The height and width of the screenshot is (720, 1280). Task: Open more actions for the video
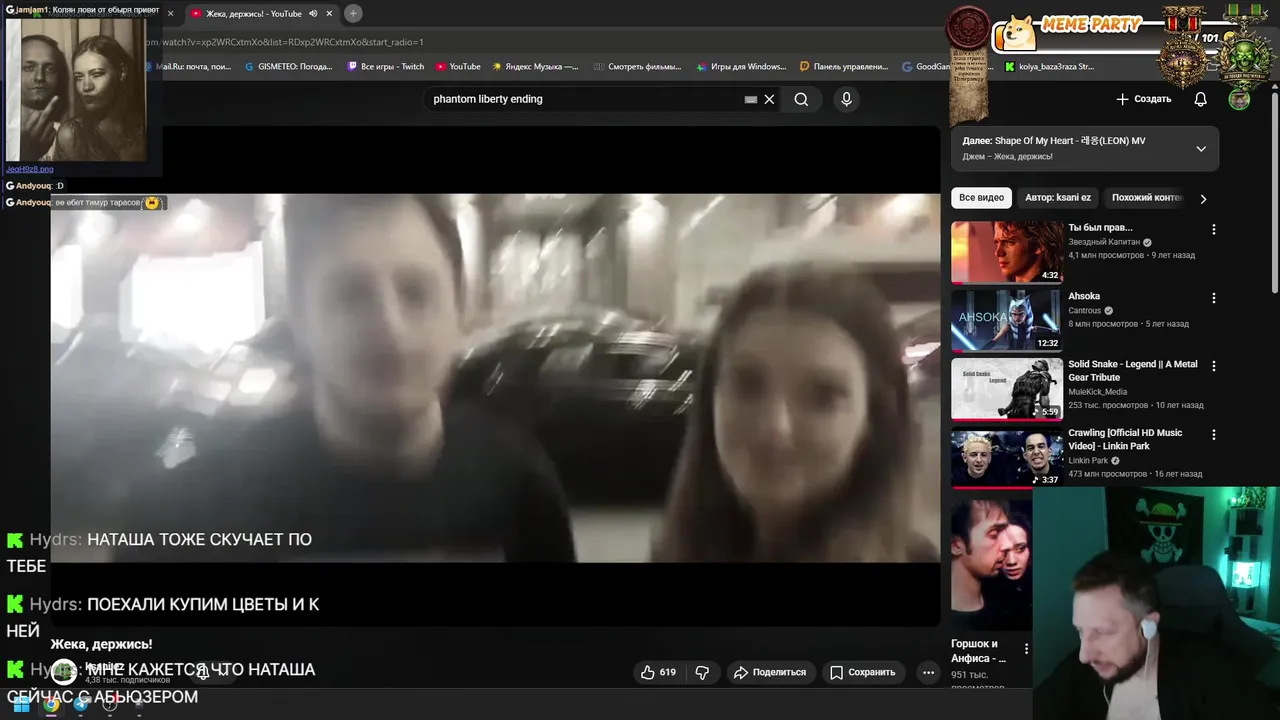point(928,672)
